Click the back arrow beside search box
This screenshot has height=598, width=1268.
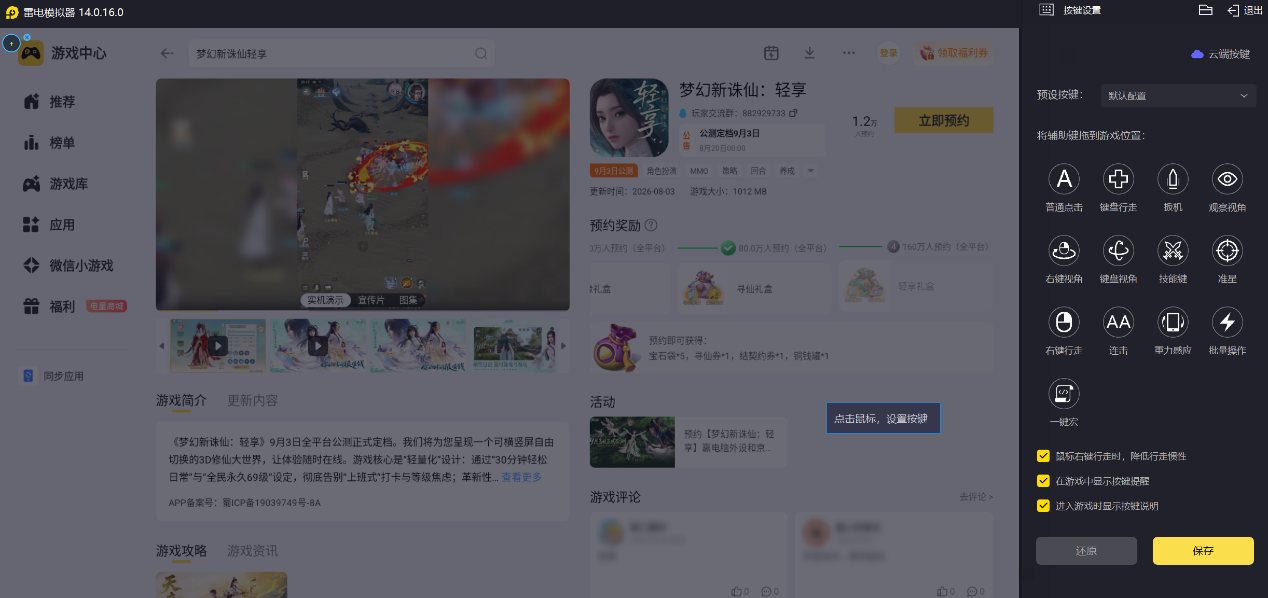(167, 53)
